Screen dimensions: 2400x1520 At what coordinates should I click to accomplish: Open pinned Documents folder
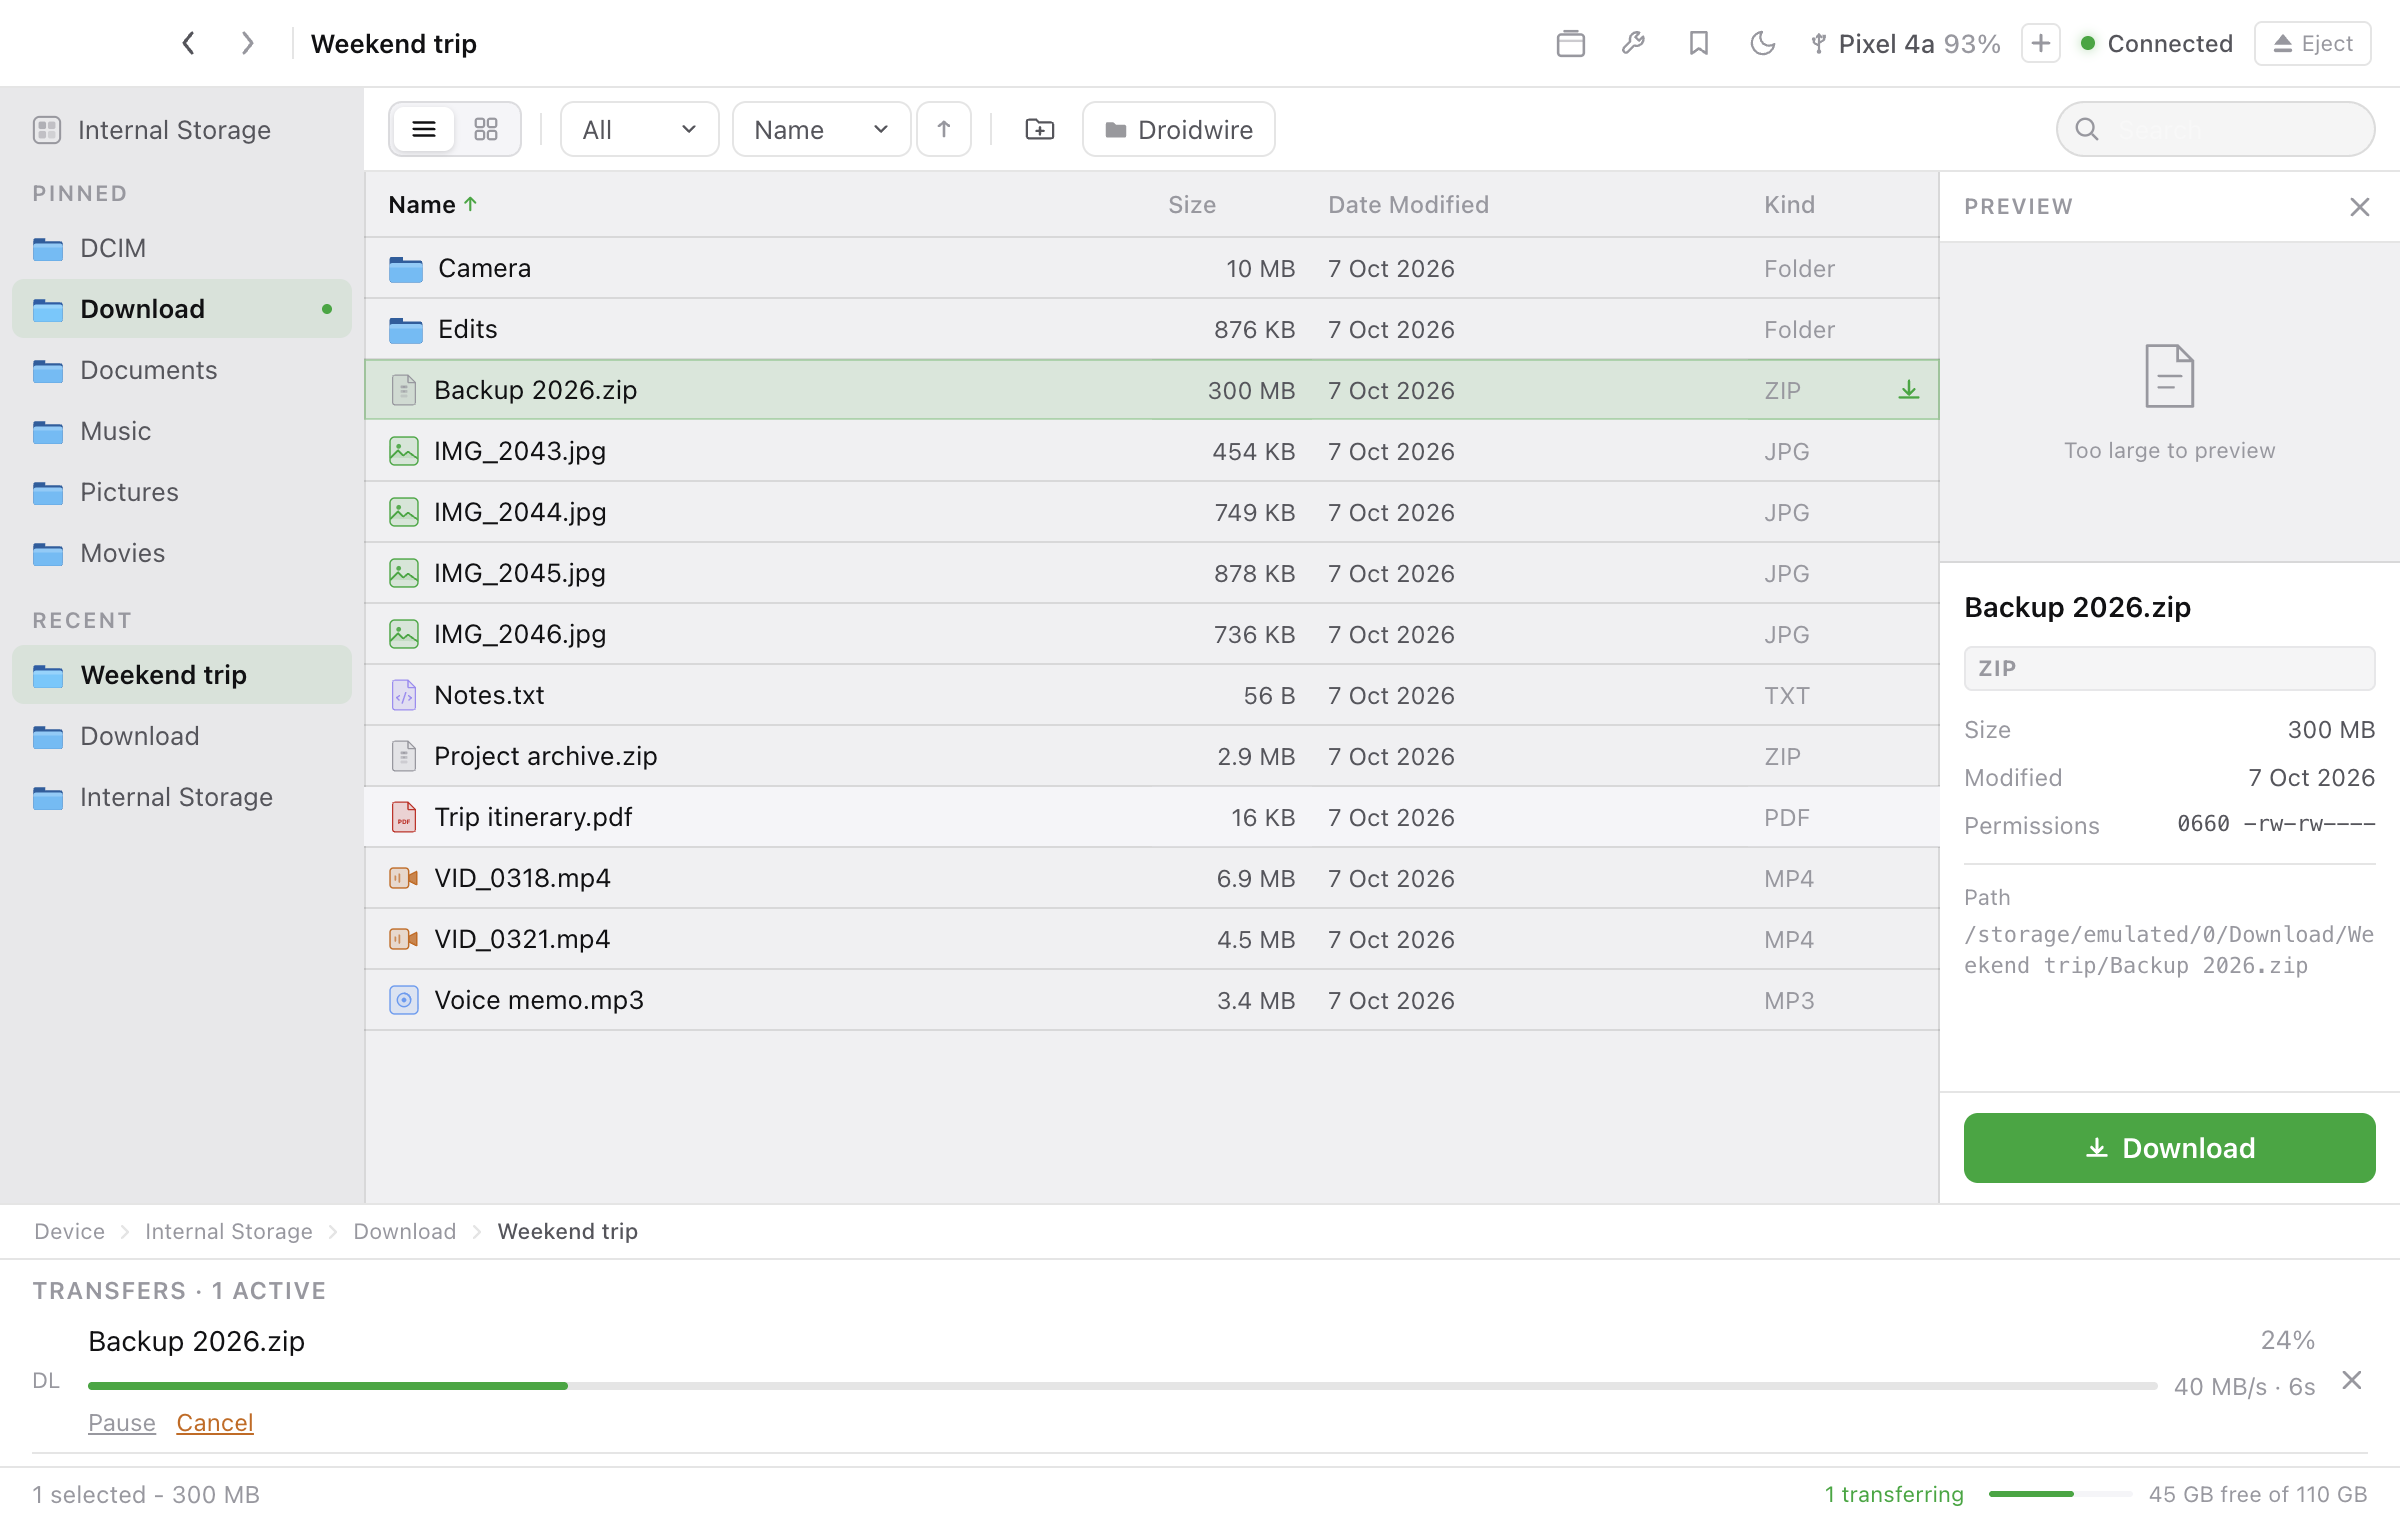click(x=182, y=370)
